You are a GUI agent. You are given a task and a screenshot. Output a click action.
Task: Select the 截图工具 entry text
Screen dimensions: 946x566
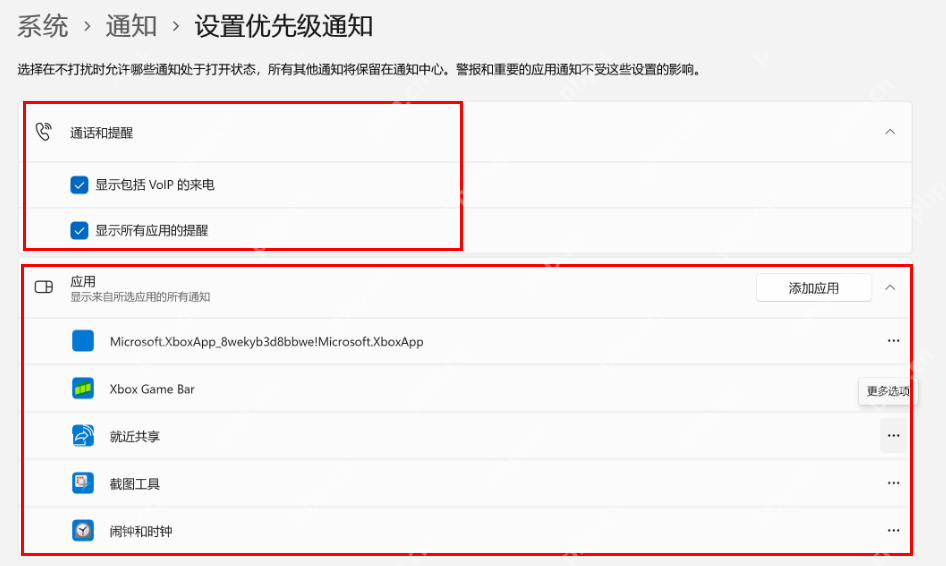click(135, 484)
